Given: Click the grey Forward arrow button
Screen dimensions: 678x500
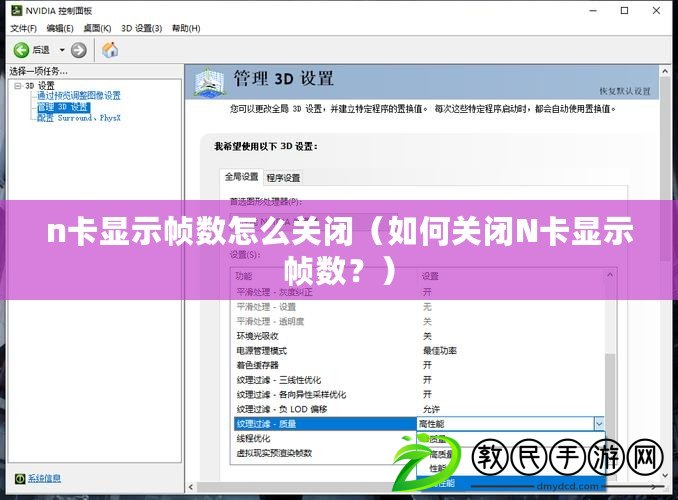Looking at the screenshot, I should [x=79, y=50].
